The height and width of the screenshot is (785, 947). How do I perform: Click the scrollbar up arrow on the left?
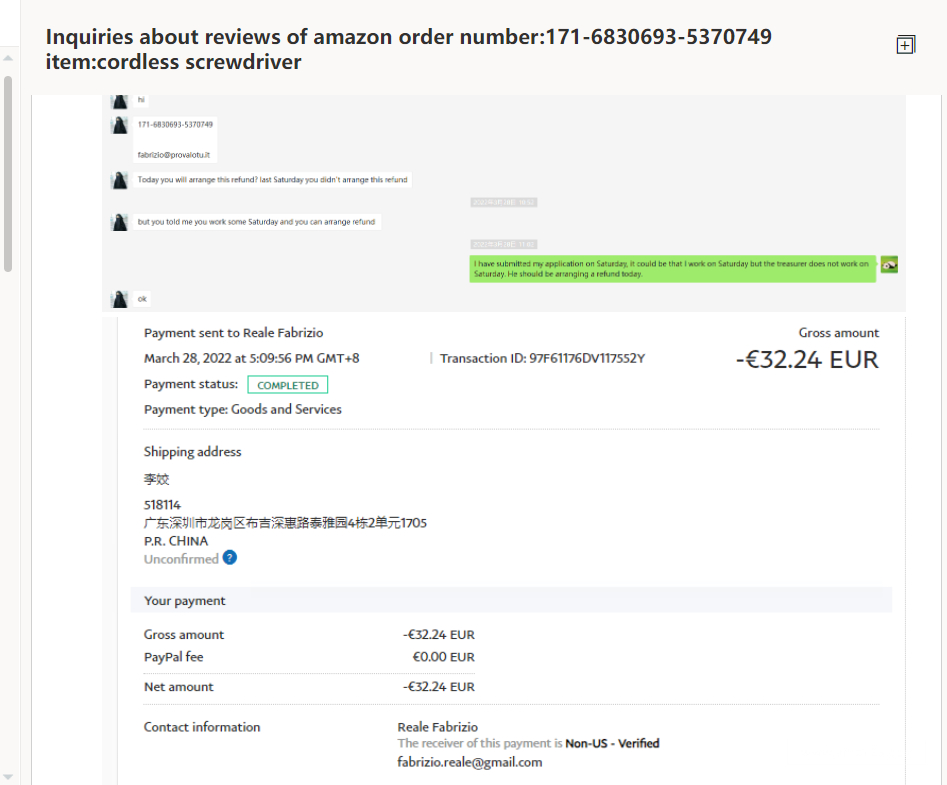8,58
